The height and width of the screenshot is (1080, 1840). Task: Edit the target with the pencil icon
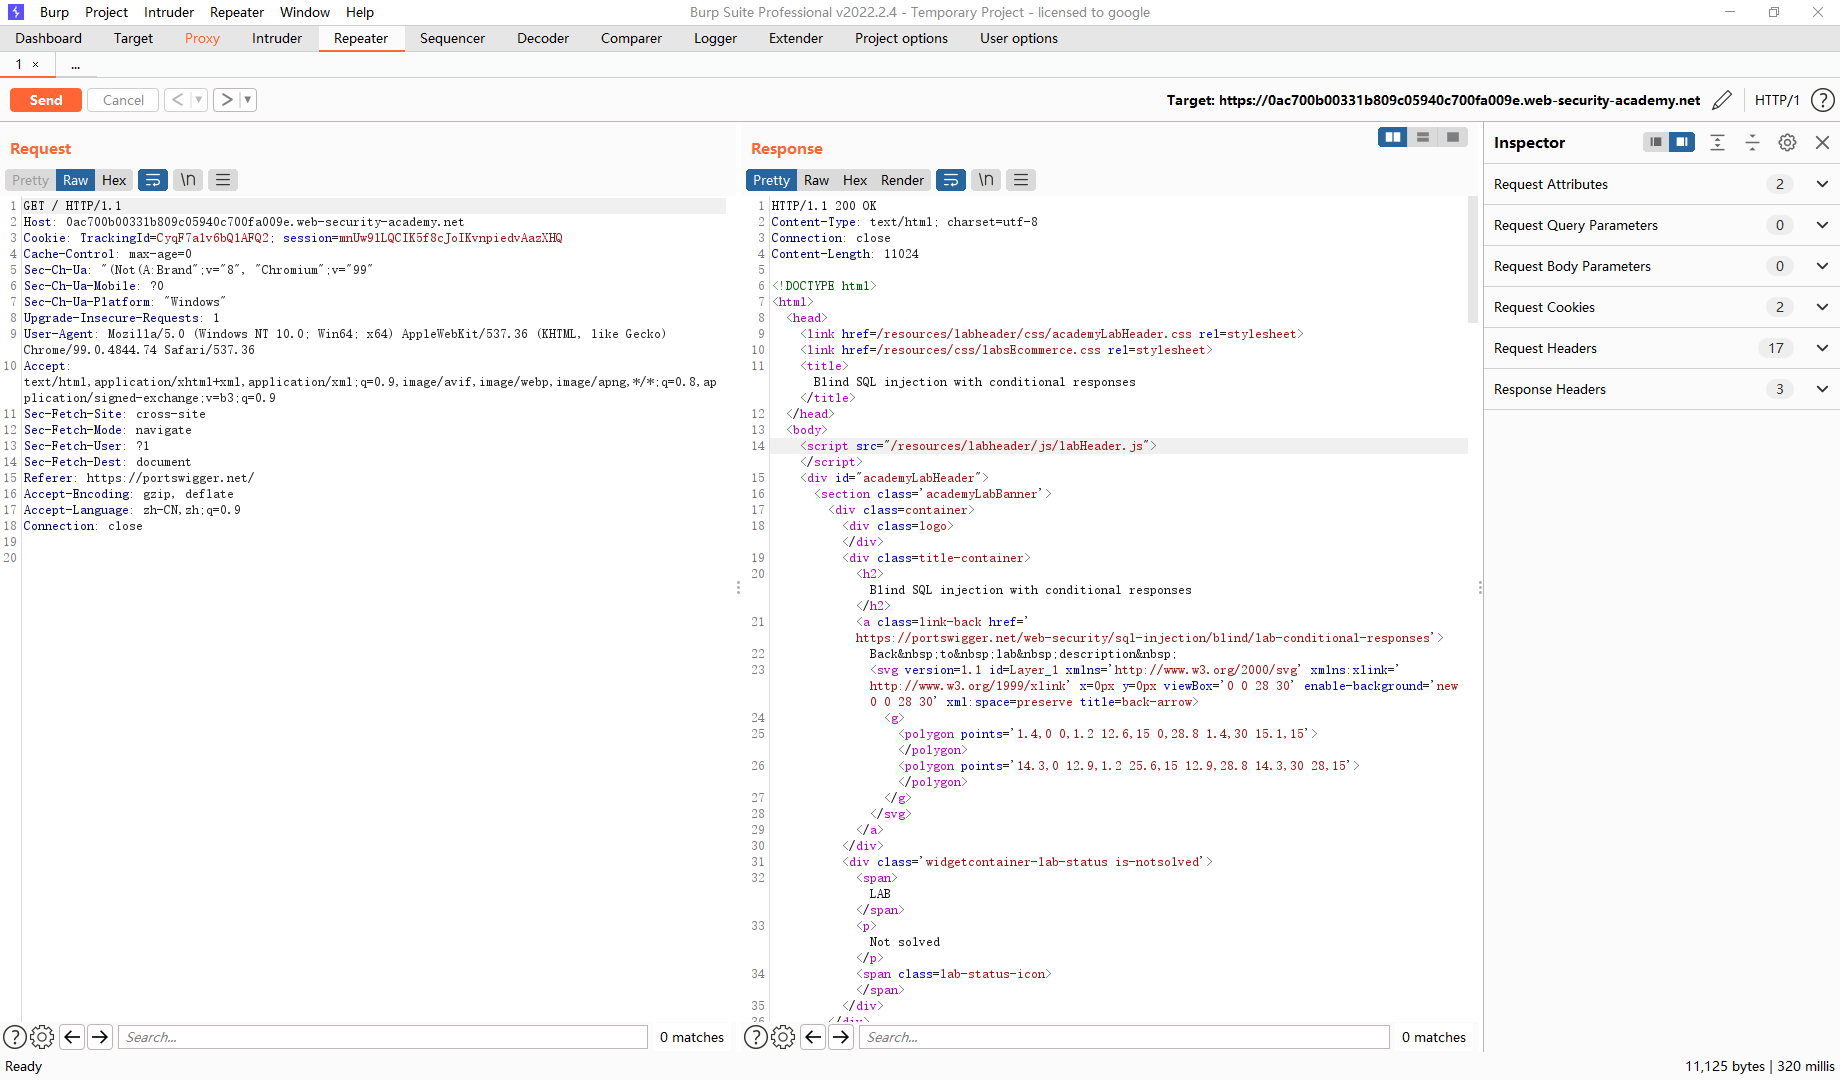click(1721, 100)
